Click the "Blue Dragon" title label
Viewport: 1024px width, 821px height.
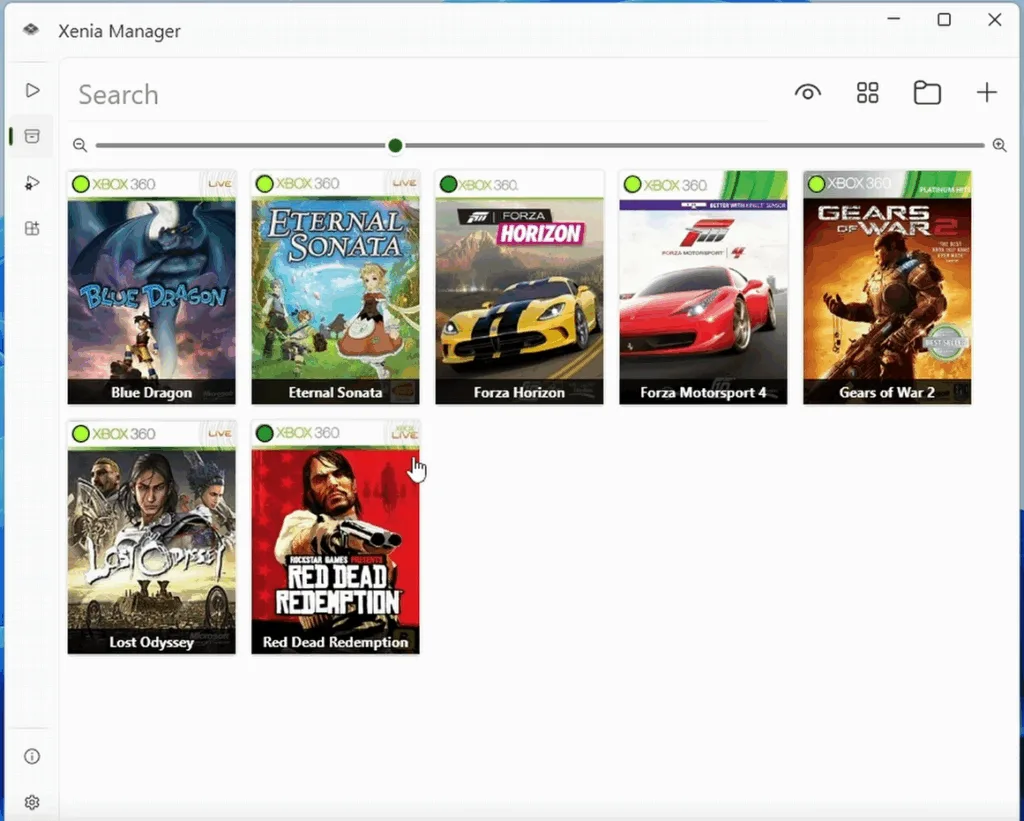click(x=152, y=393)
